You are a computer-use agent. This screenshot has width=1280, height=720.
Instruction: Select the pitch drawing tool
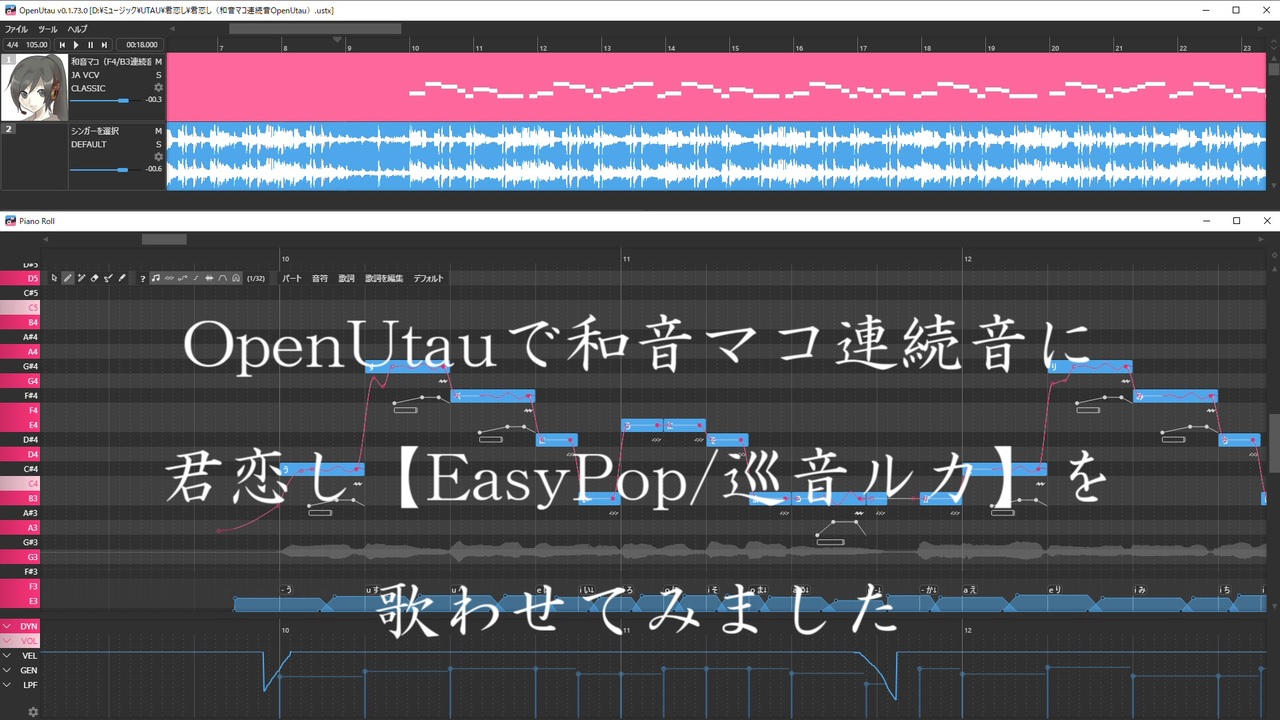coord(108,278)
